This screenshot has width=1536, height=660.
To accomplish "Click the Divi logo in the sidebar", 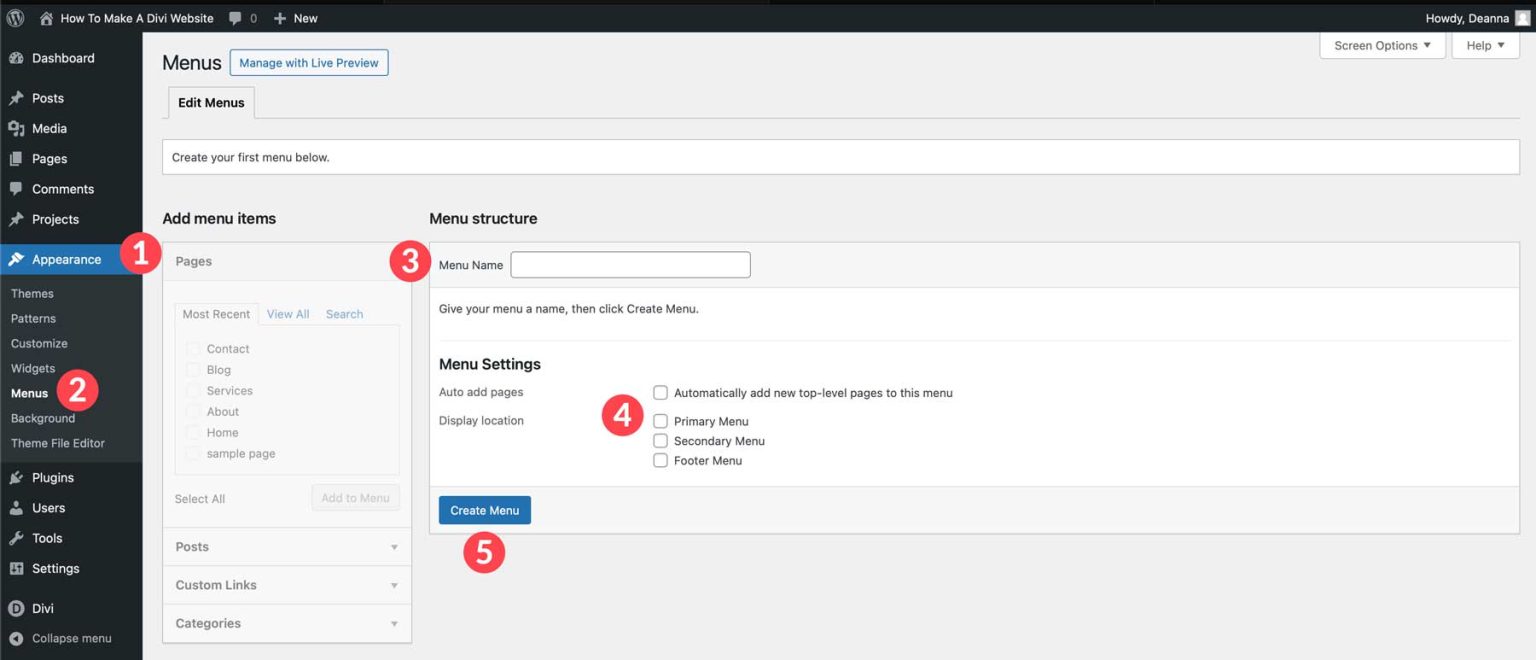I will coord(15,607).
